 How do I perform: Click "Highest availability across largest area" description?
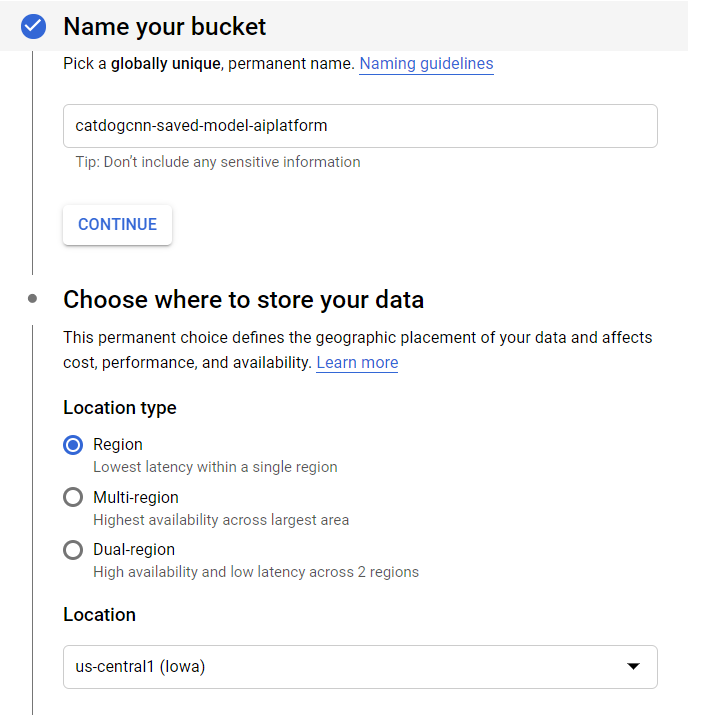coord(221,520)
